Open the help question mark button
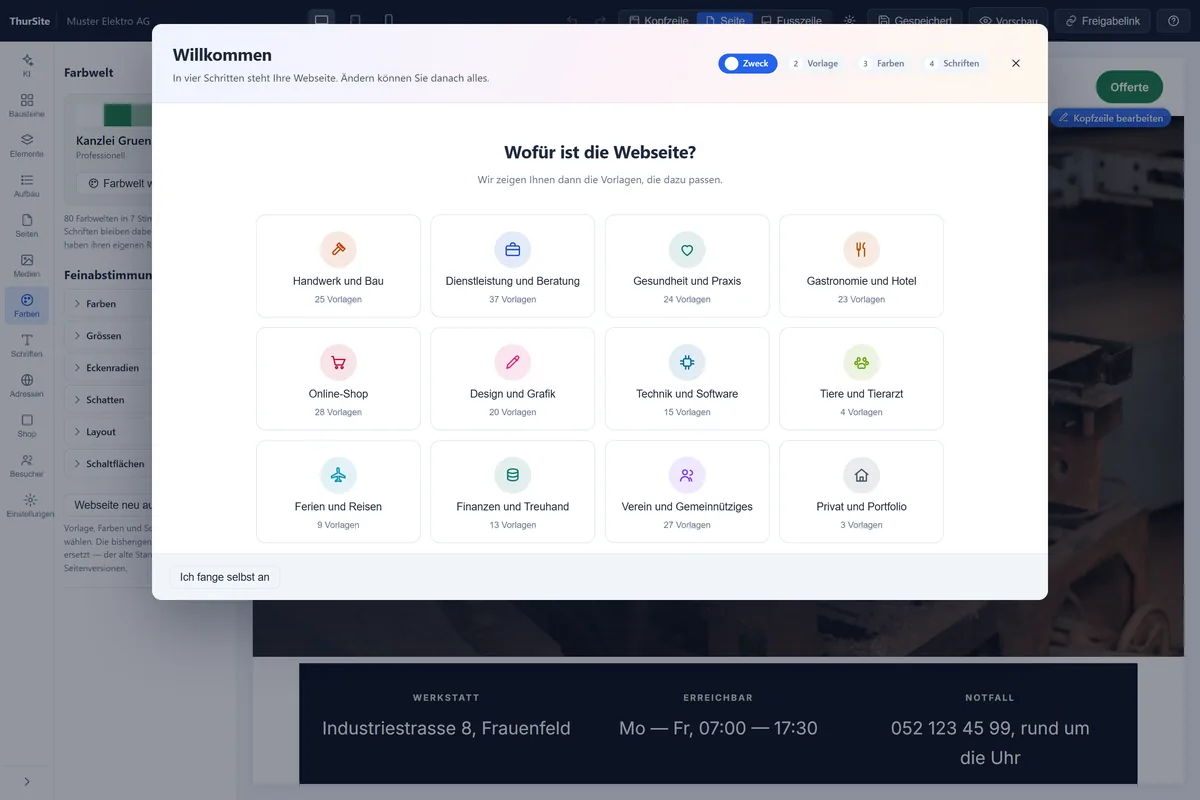The width and height of the screenshot is (1200, 800). coord(1174,21)
